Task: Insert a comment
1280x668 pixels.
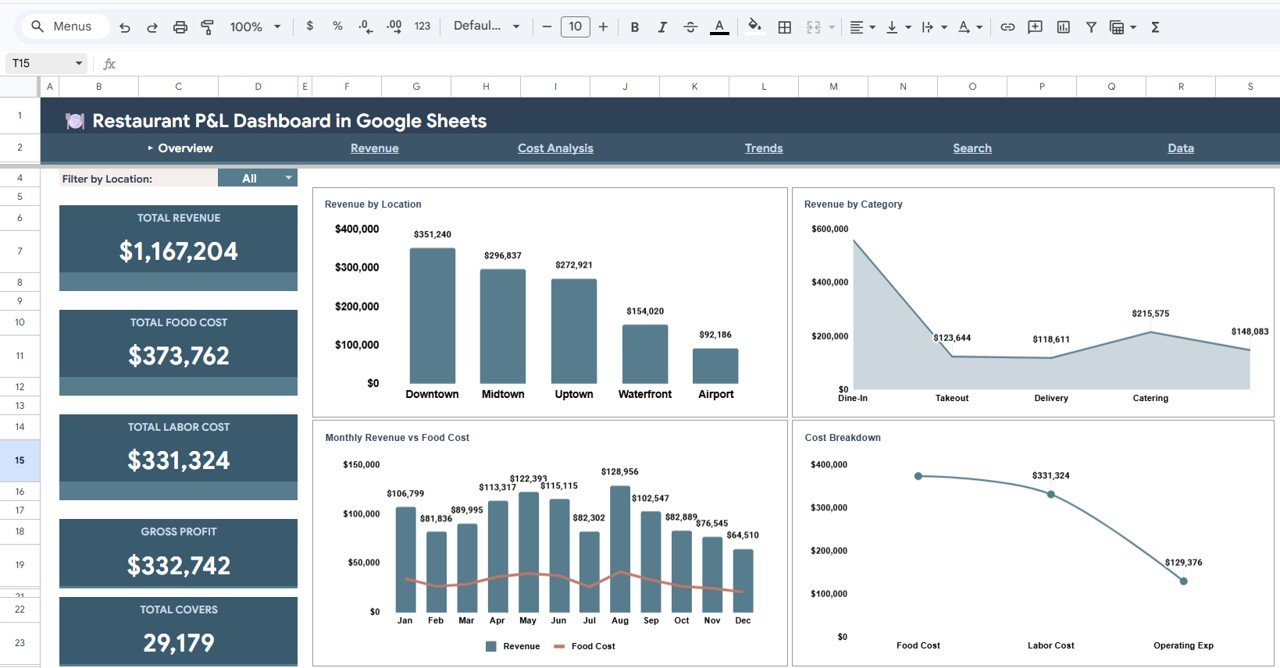Action: [x=1034, y=26]
